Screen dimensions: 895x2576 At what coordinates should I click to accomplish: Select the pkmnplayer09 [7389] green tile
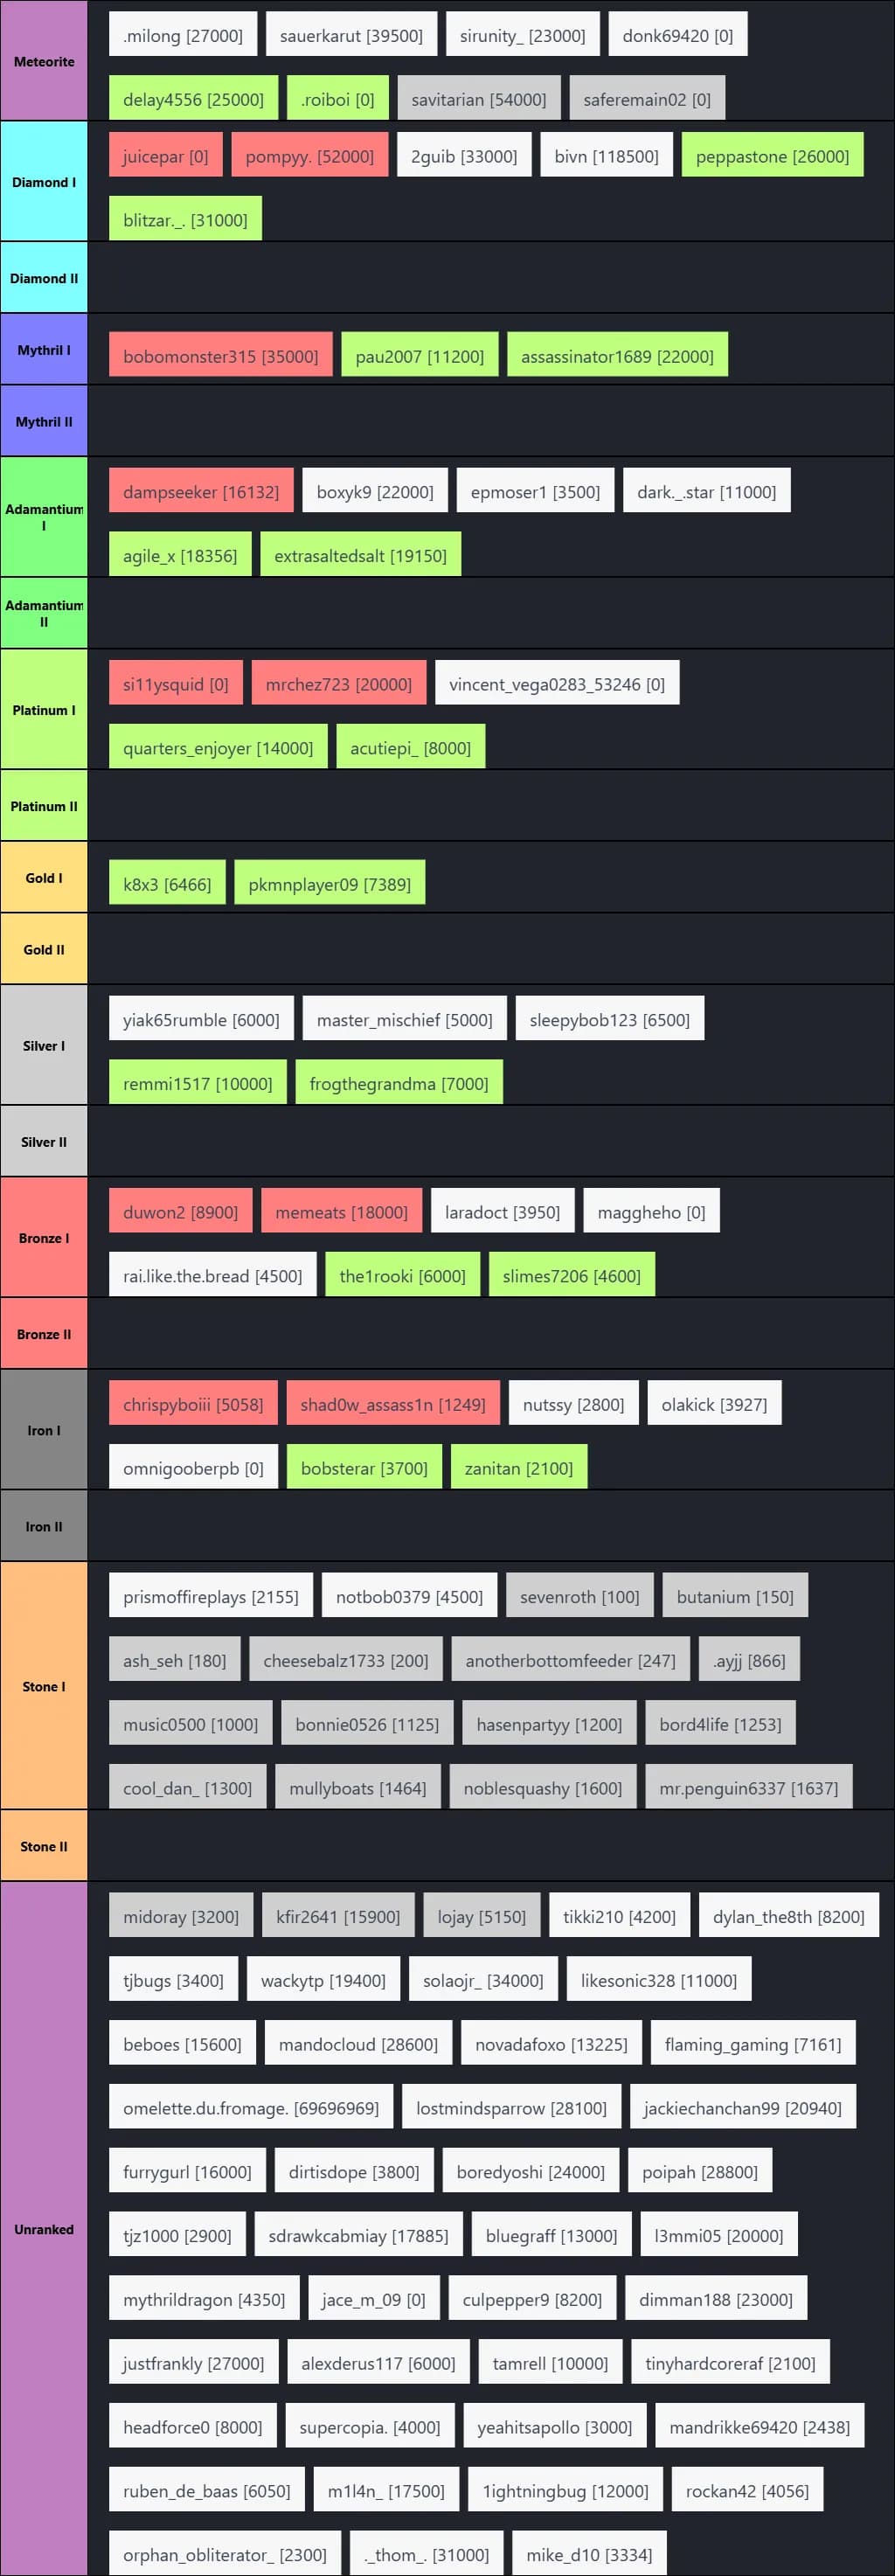329,884
